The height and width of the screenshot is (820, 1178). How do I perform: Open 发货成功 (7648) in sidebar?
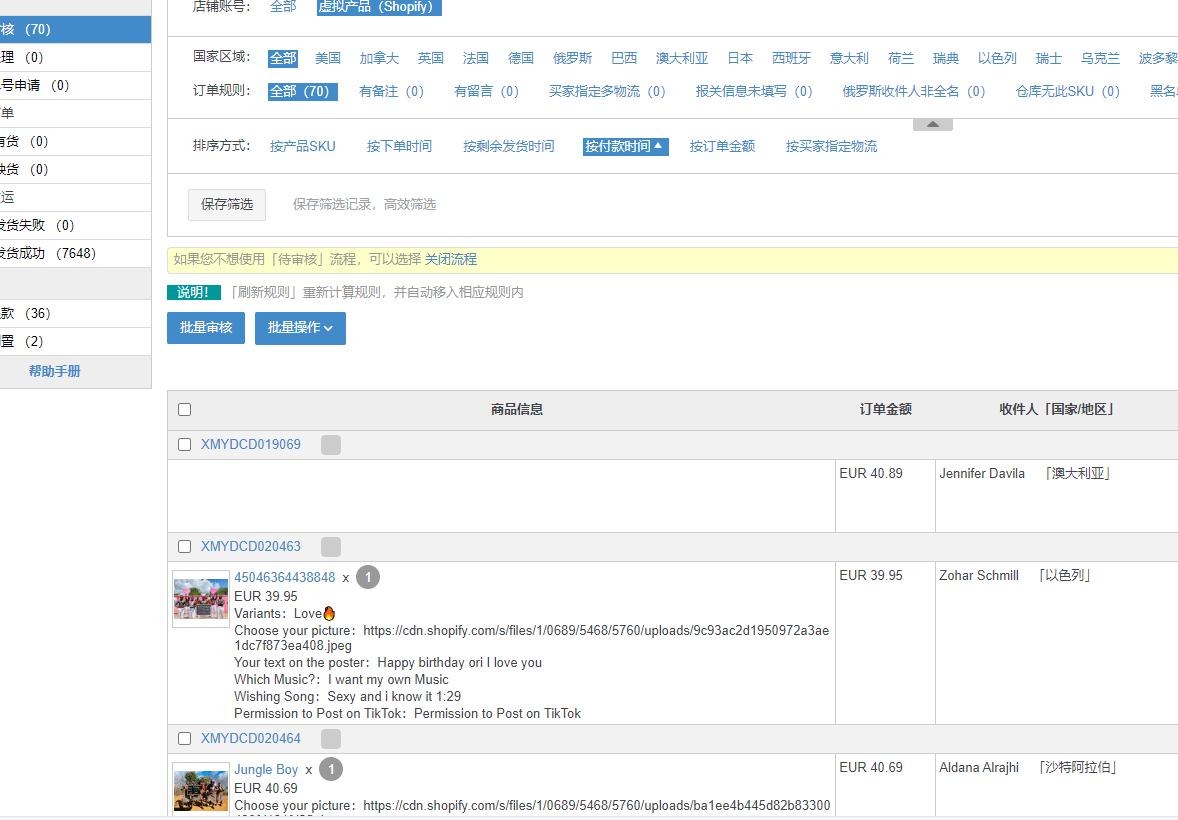click(x=48, y=253)
